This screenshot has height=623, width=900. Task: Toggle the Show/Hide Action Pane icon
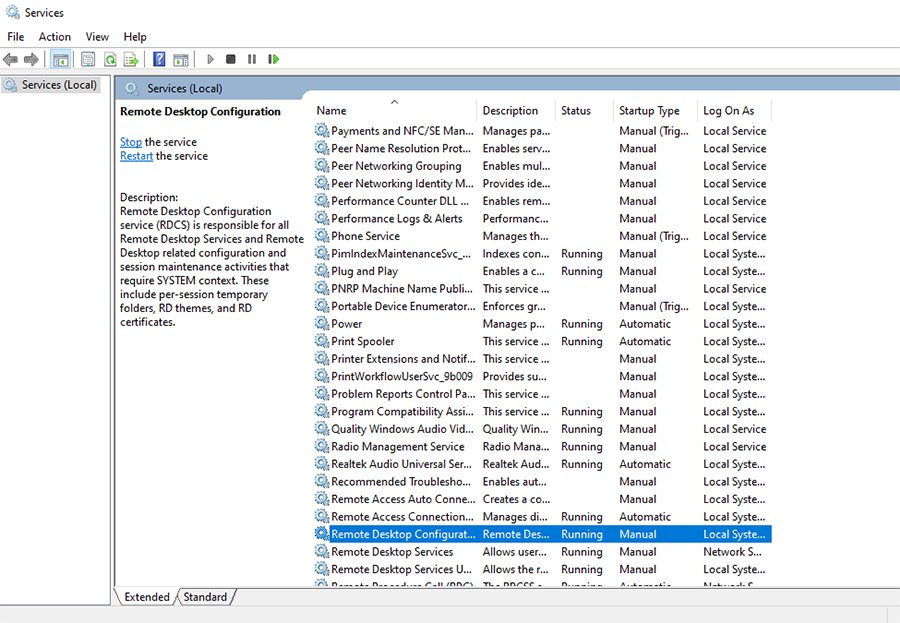click(180, 60)
